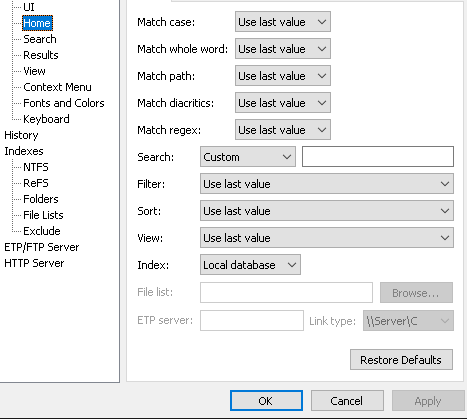This screenshot has width=467, height=419.
Task: Open Exclude settings
Action: coord(42,231)
